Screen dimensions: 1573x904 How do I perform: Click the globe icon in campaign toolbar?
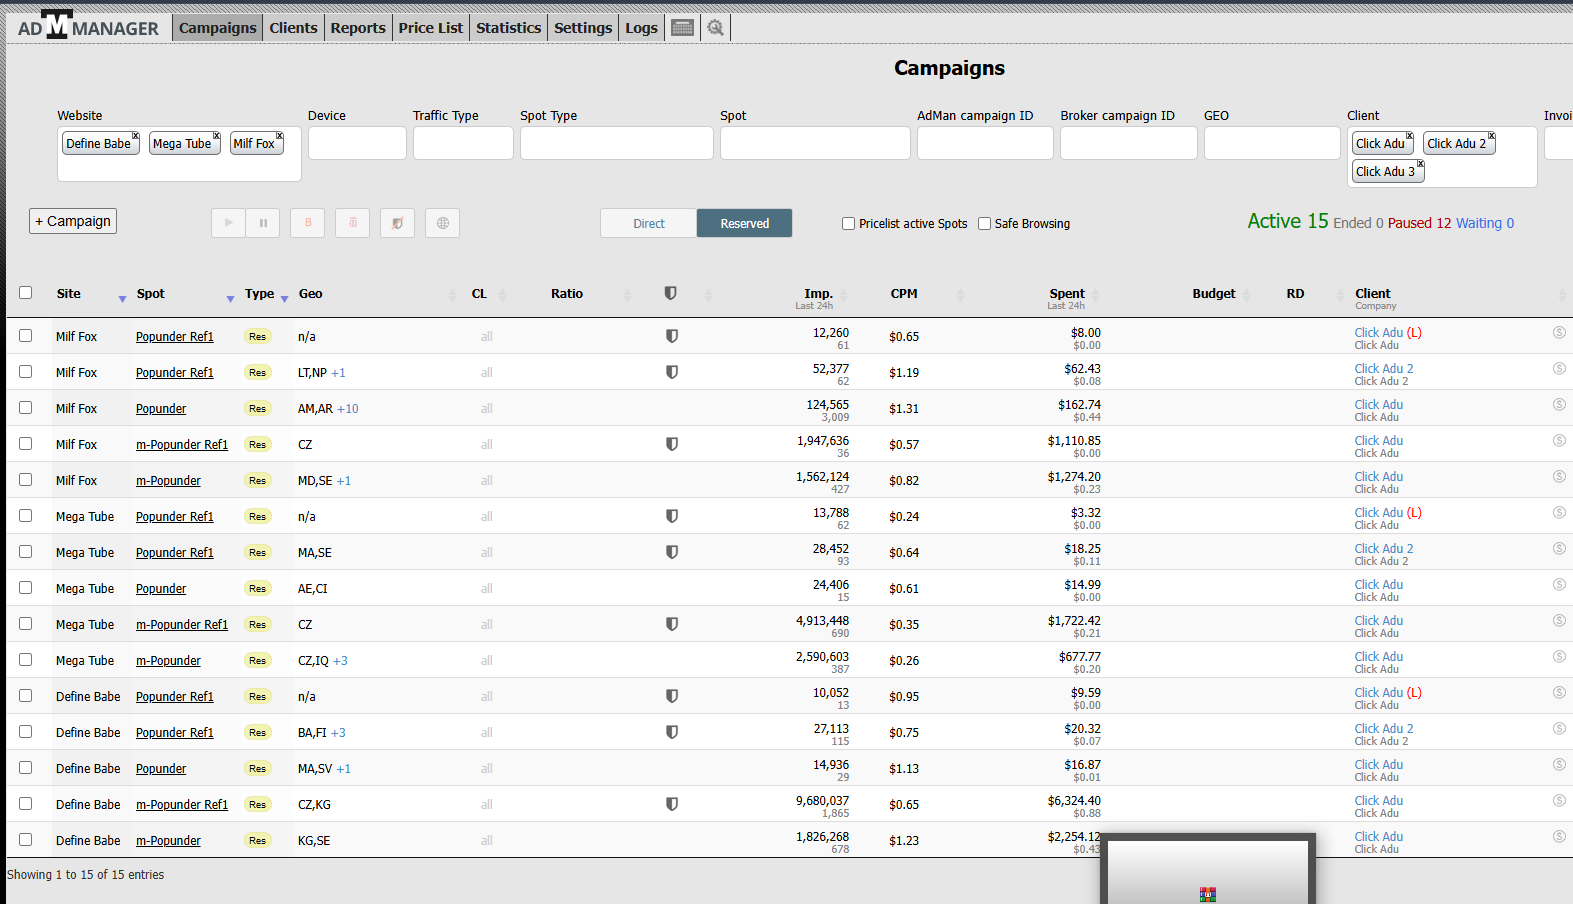[442, 223]
